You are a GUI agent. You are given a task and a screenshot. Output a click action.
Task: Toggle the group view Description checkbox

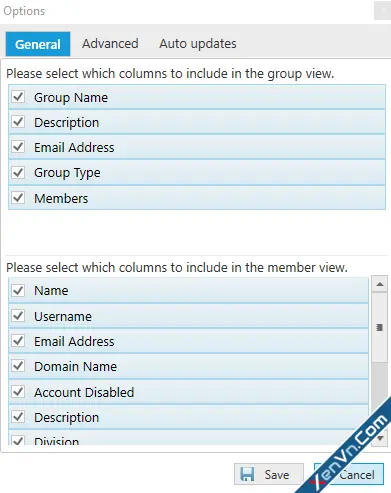click(x=18, y=122)
